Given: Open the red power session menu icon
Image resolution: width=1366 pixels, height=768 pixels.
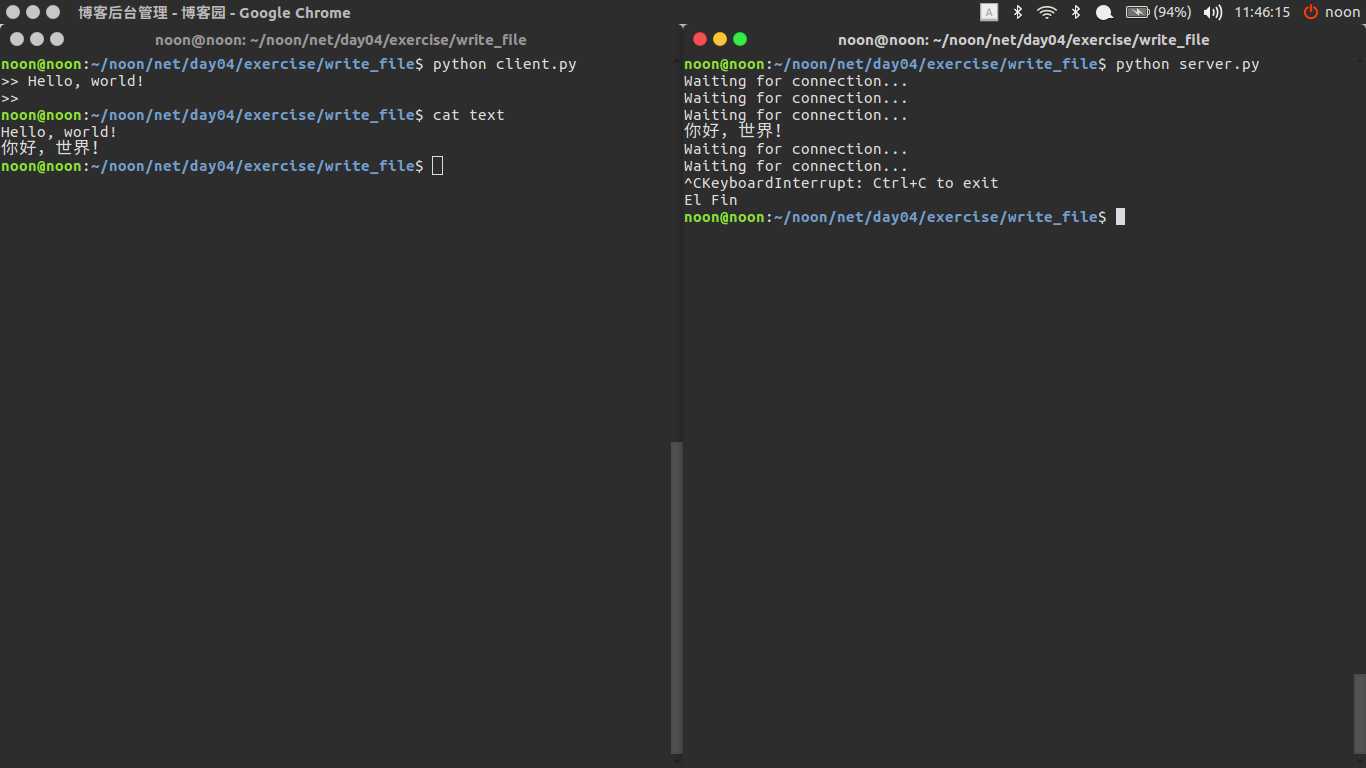Looking at the screenshot, I should 1311,12.
